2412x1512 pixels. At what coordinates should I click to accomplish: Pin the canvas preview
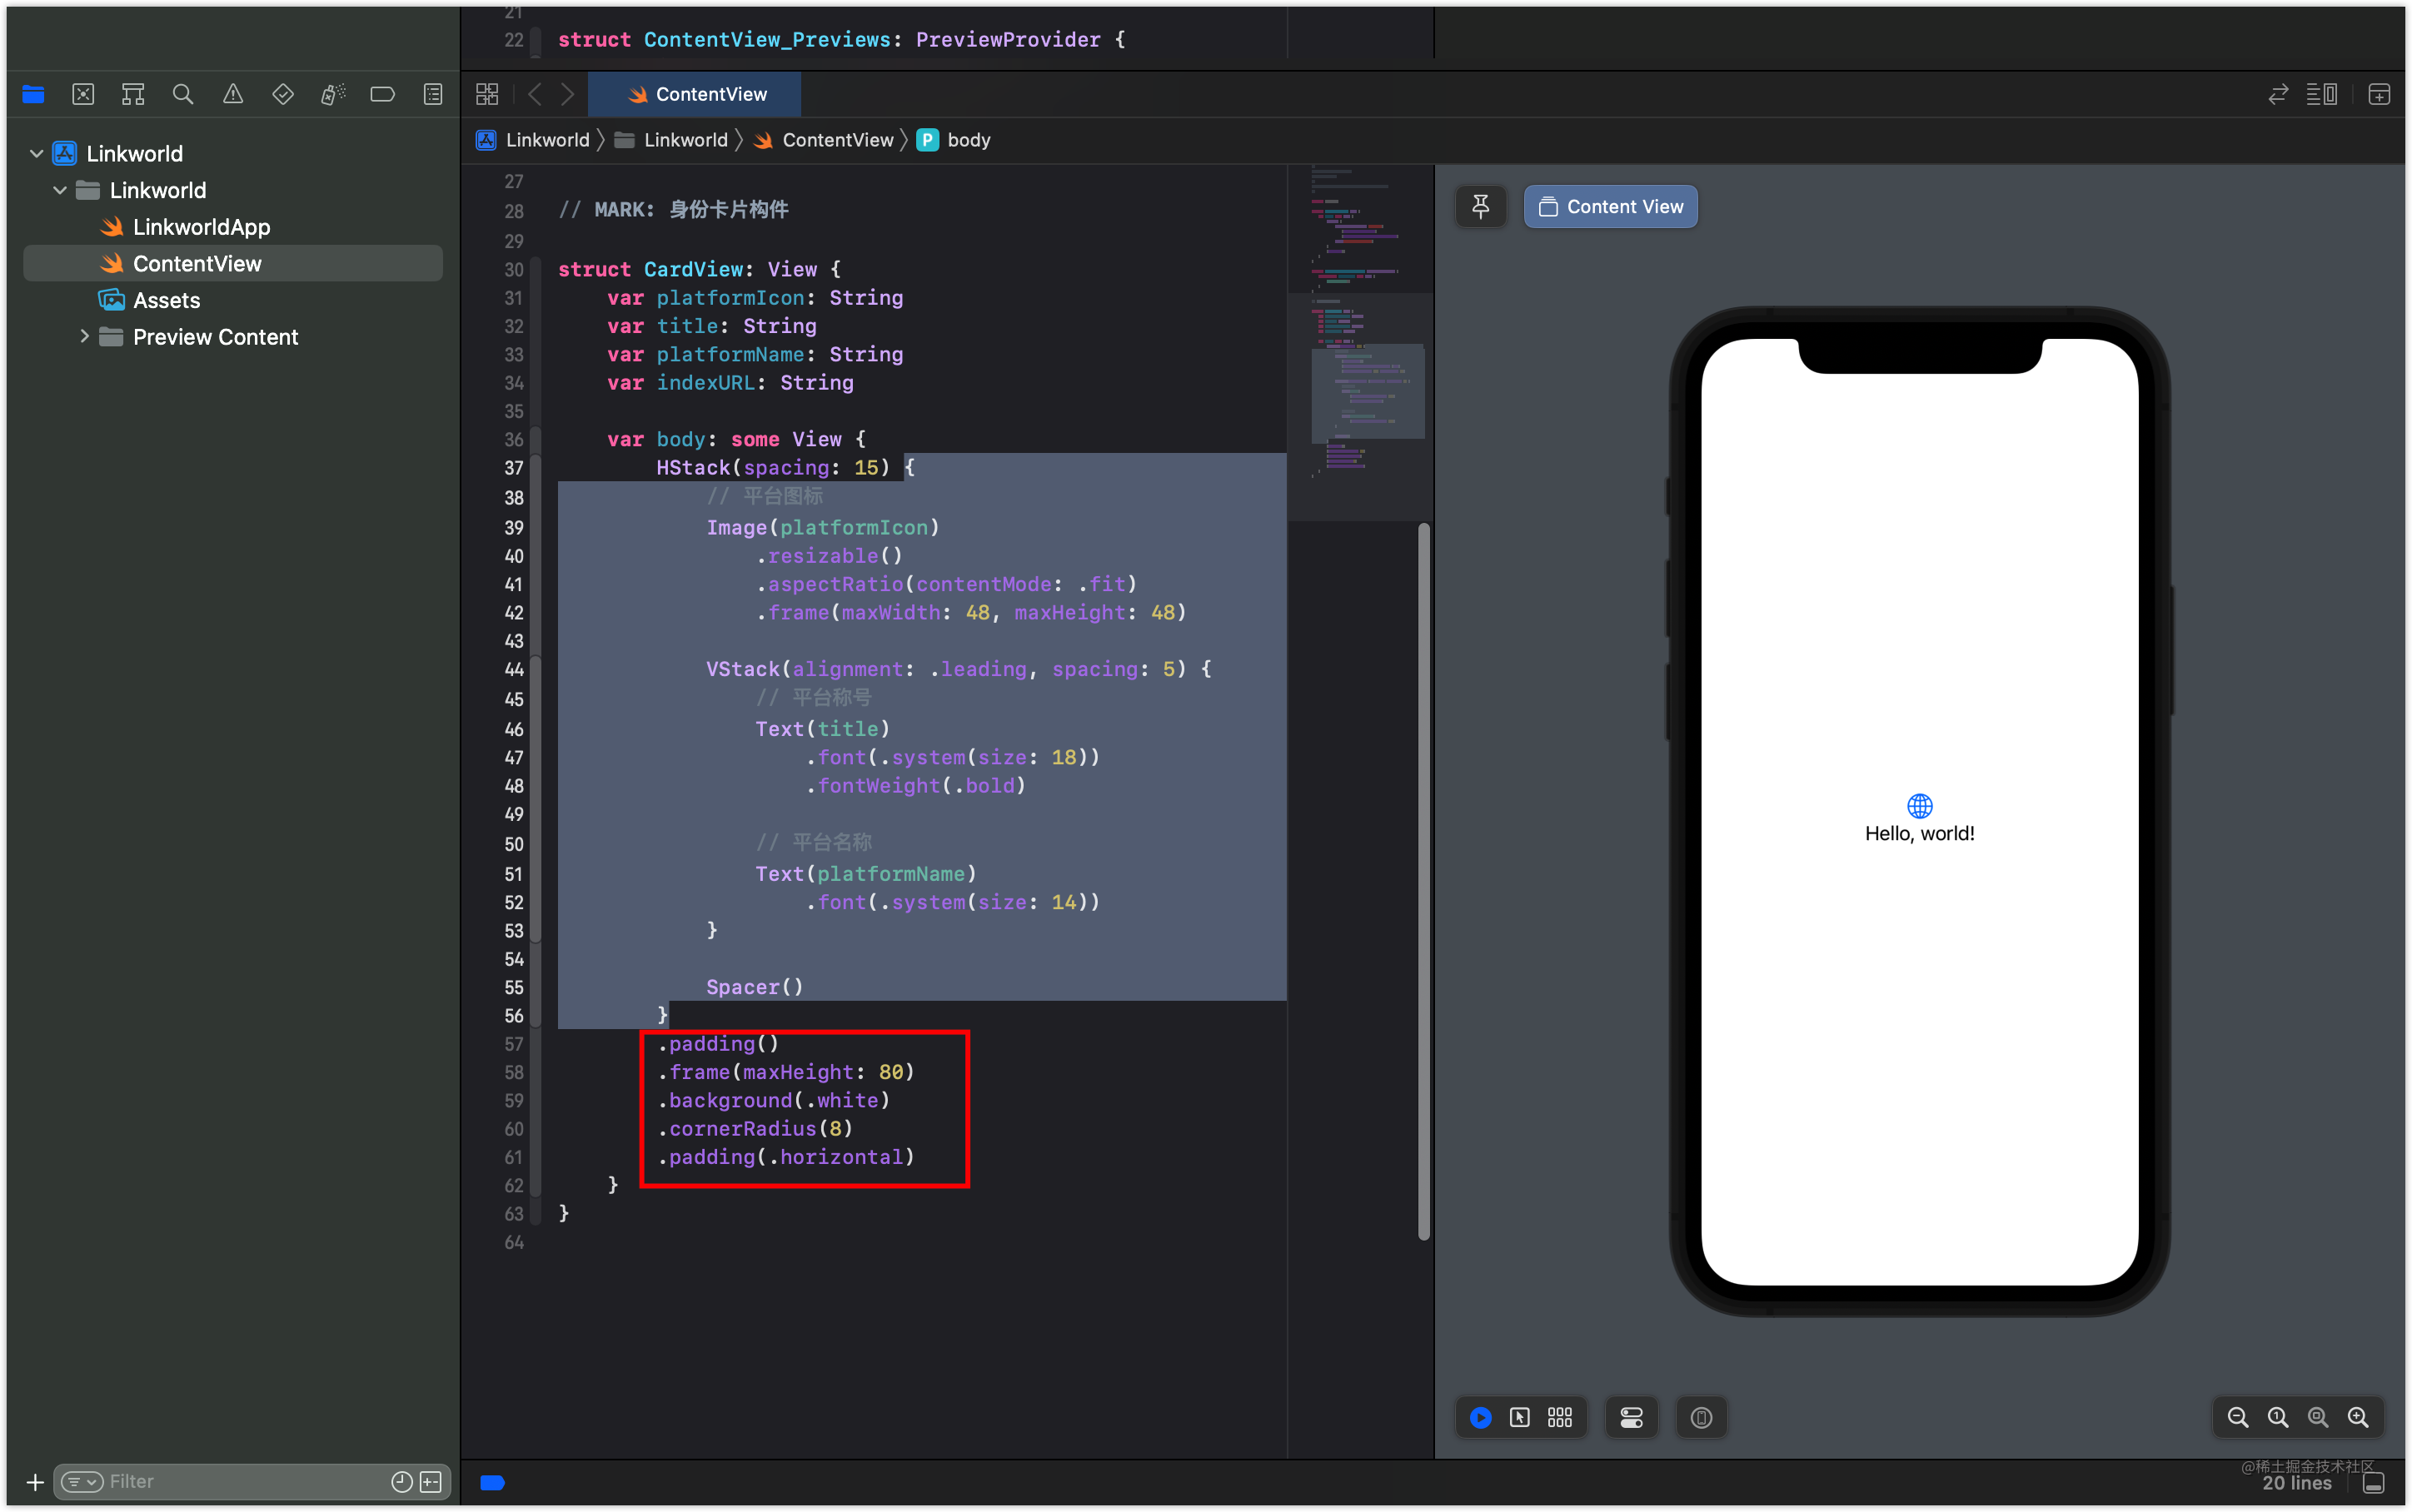[x=1481, y=207]
